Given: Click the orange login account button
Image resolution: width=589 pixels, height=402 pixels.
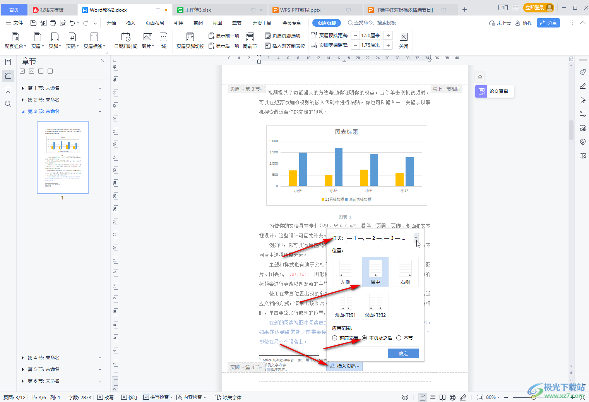Looking at the screenshot, I should pyautogui.click(x=538, y=8).
